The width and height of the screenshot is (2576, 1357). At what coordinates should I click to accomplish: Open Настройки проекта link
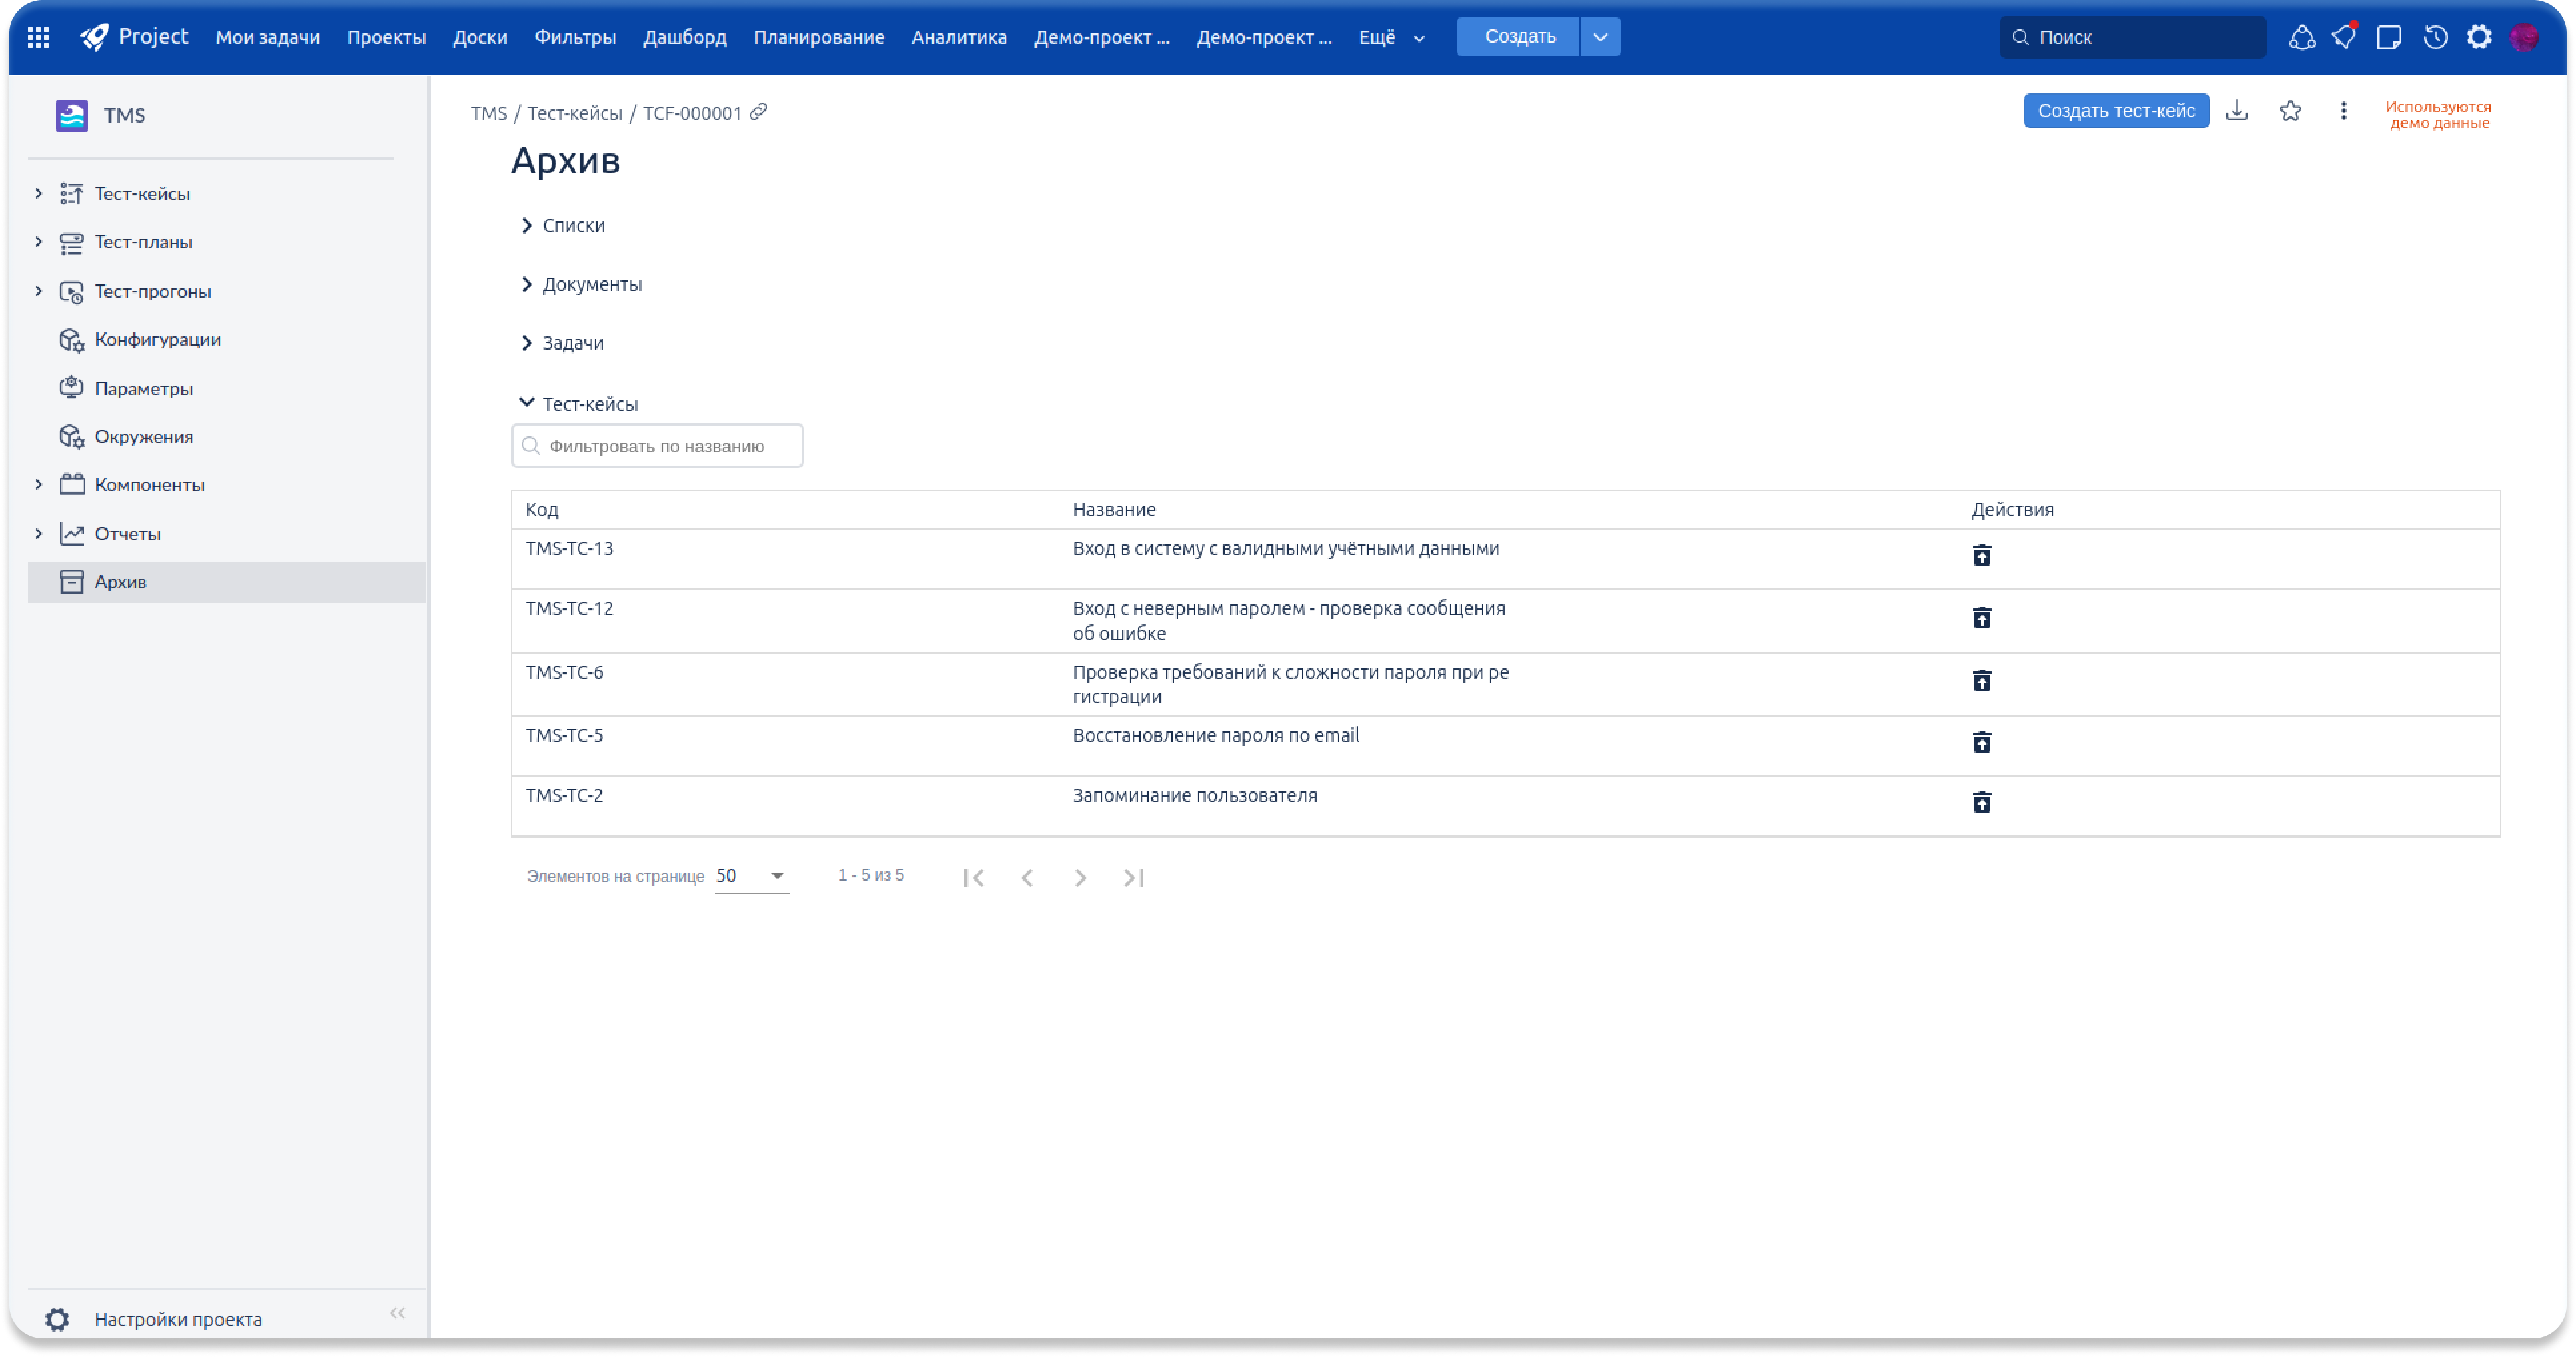[178, 1319]
